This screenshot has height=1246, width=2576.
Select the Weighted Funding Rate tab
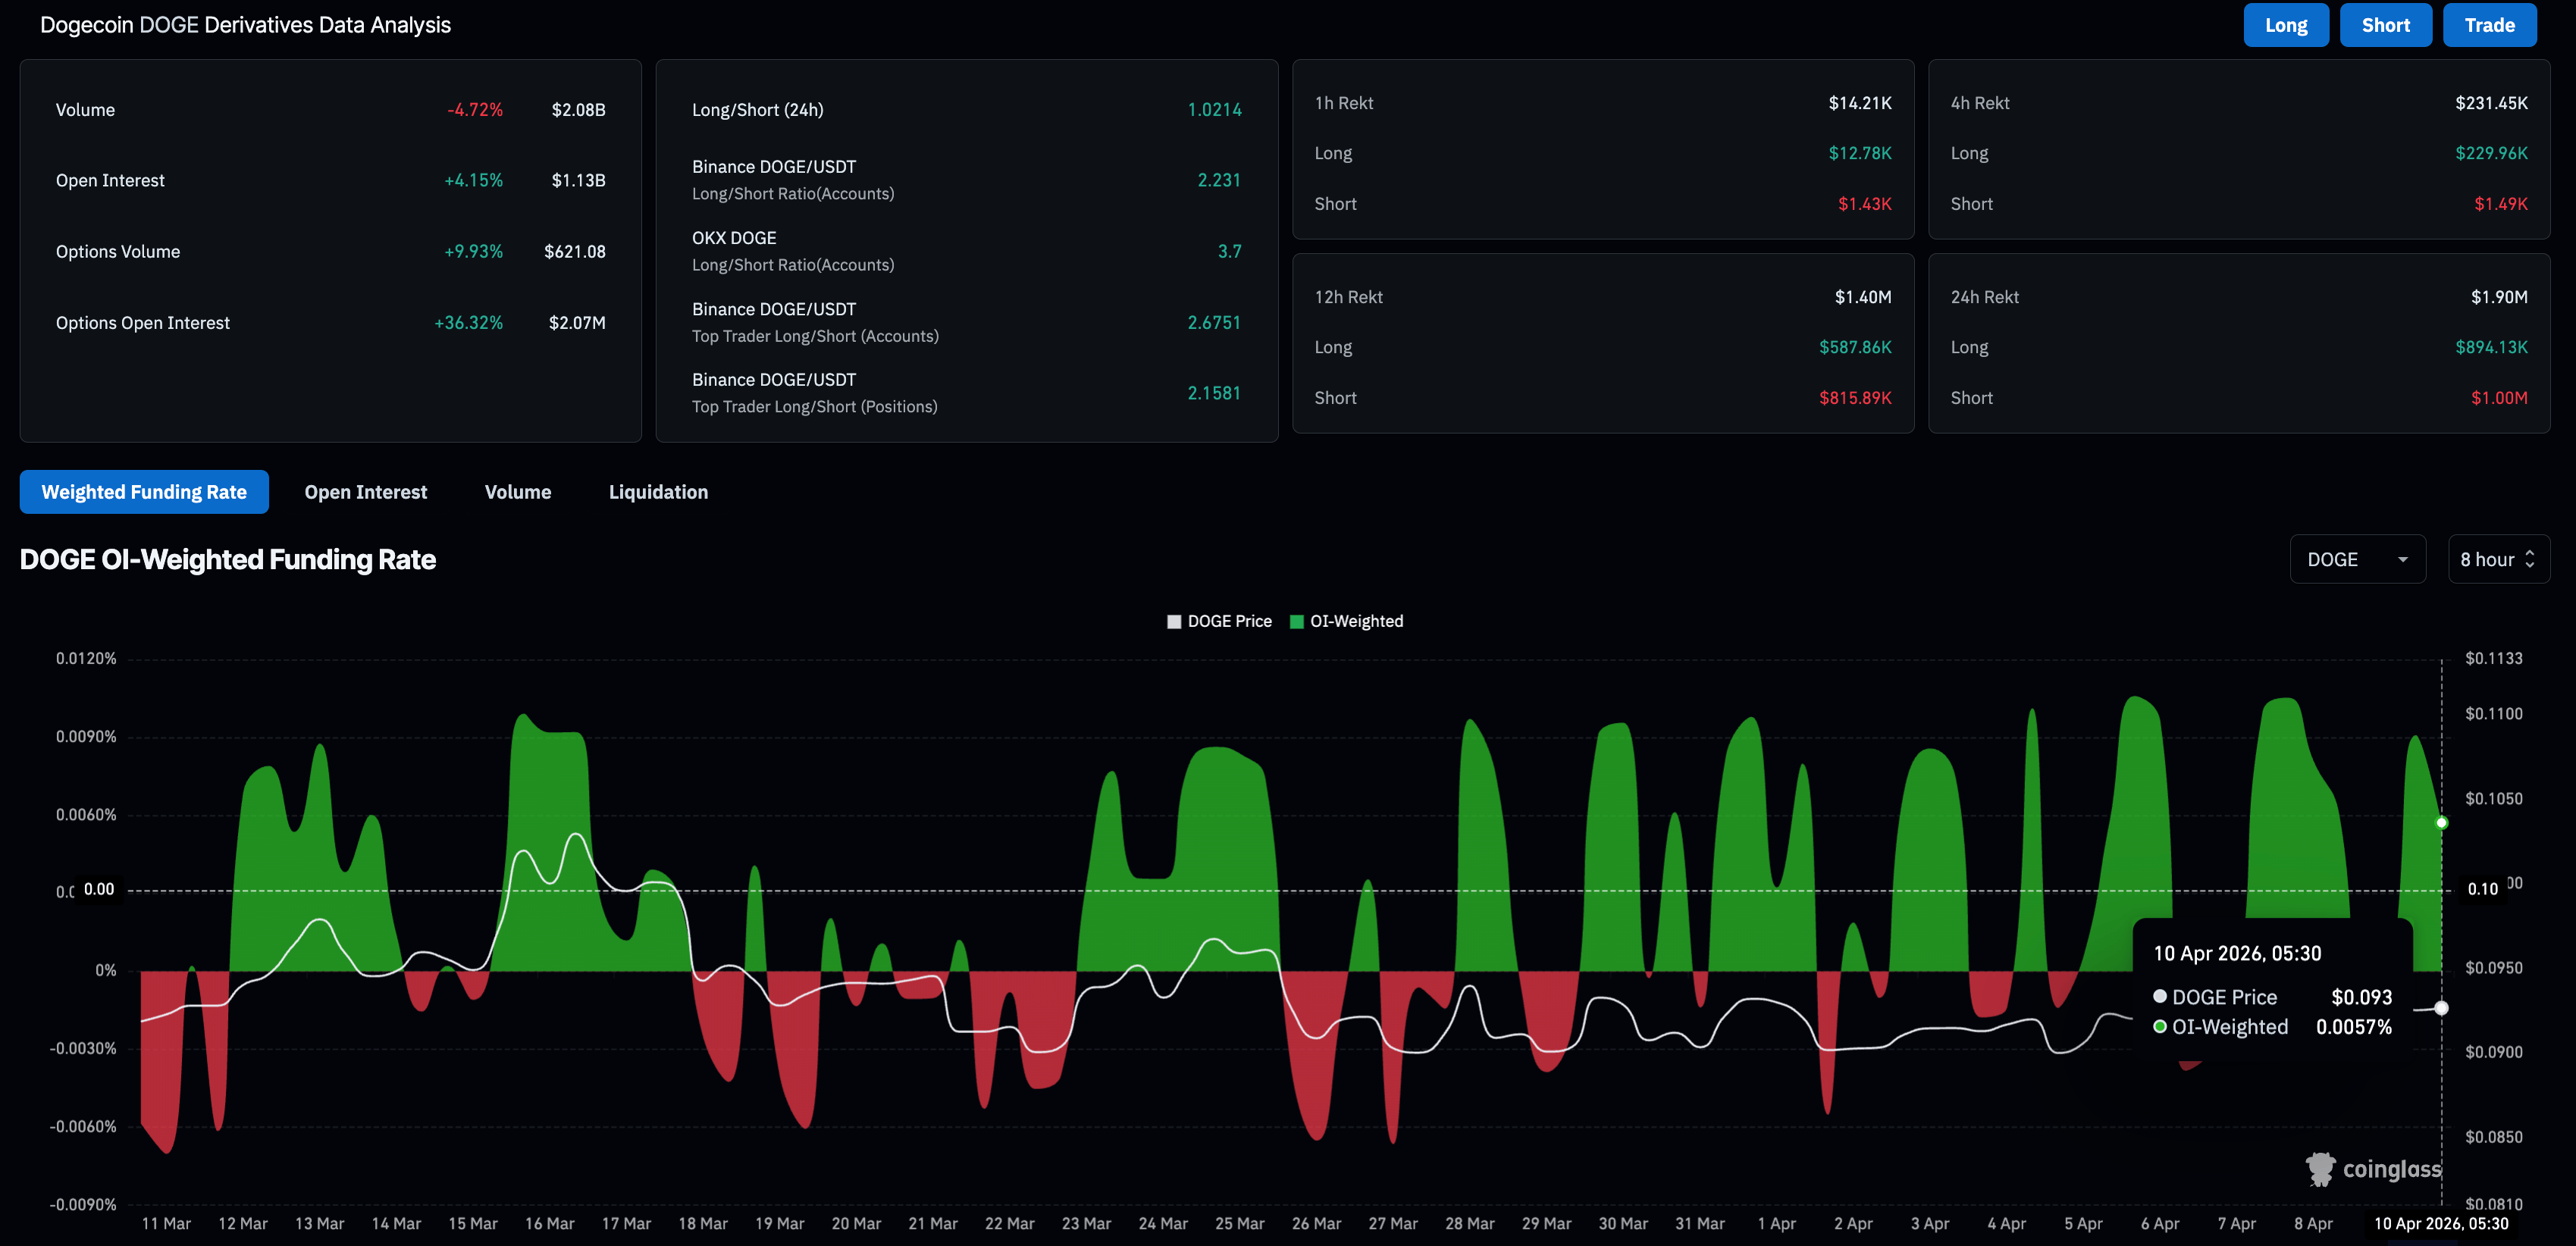pyautogui.click(x=144, y=492)
